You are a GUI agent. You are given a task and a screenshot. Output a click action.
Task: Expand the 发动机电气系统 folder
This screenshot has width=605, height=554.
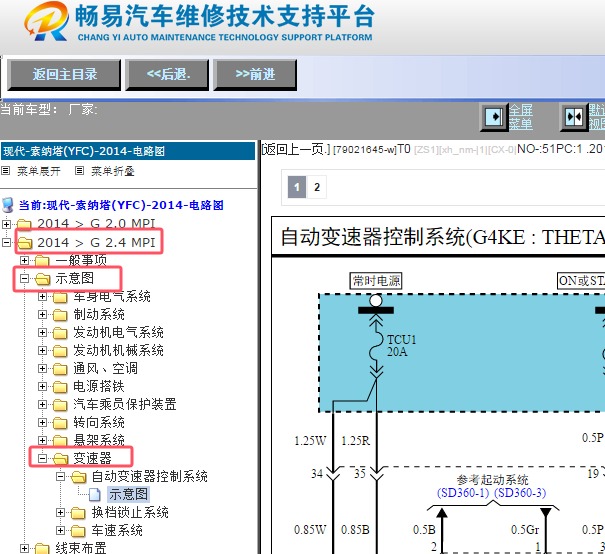(42, 332)
